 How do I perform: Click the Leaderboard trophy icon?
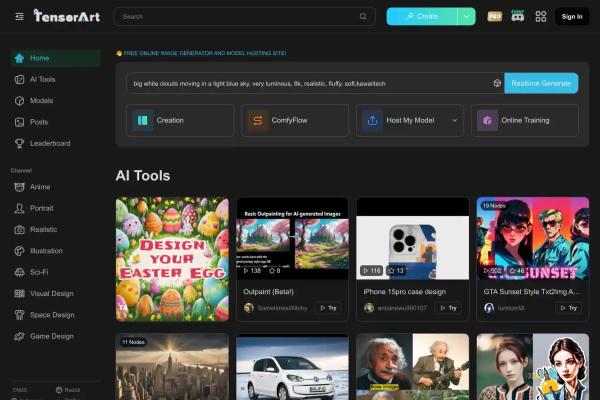point(19,143)
